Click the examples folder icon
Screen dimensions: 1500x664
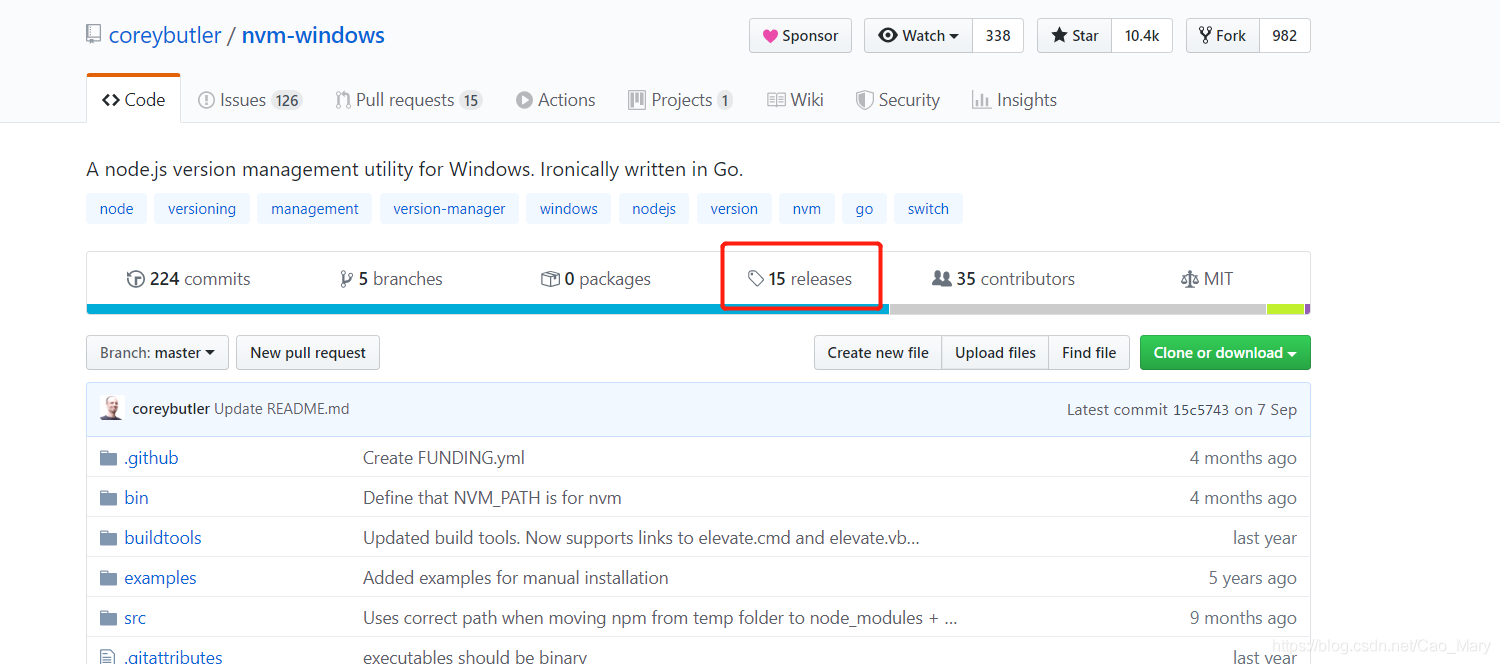pos(109,578)
